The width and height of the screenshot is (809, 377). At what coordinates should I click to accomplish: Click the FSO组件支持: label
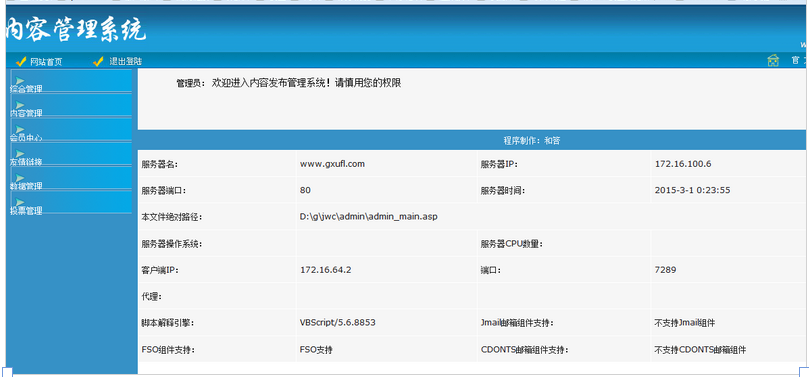click(168, 350)
